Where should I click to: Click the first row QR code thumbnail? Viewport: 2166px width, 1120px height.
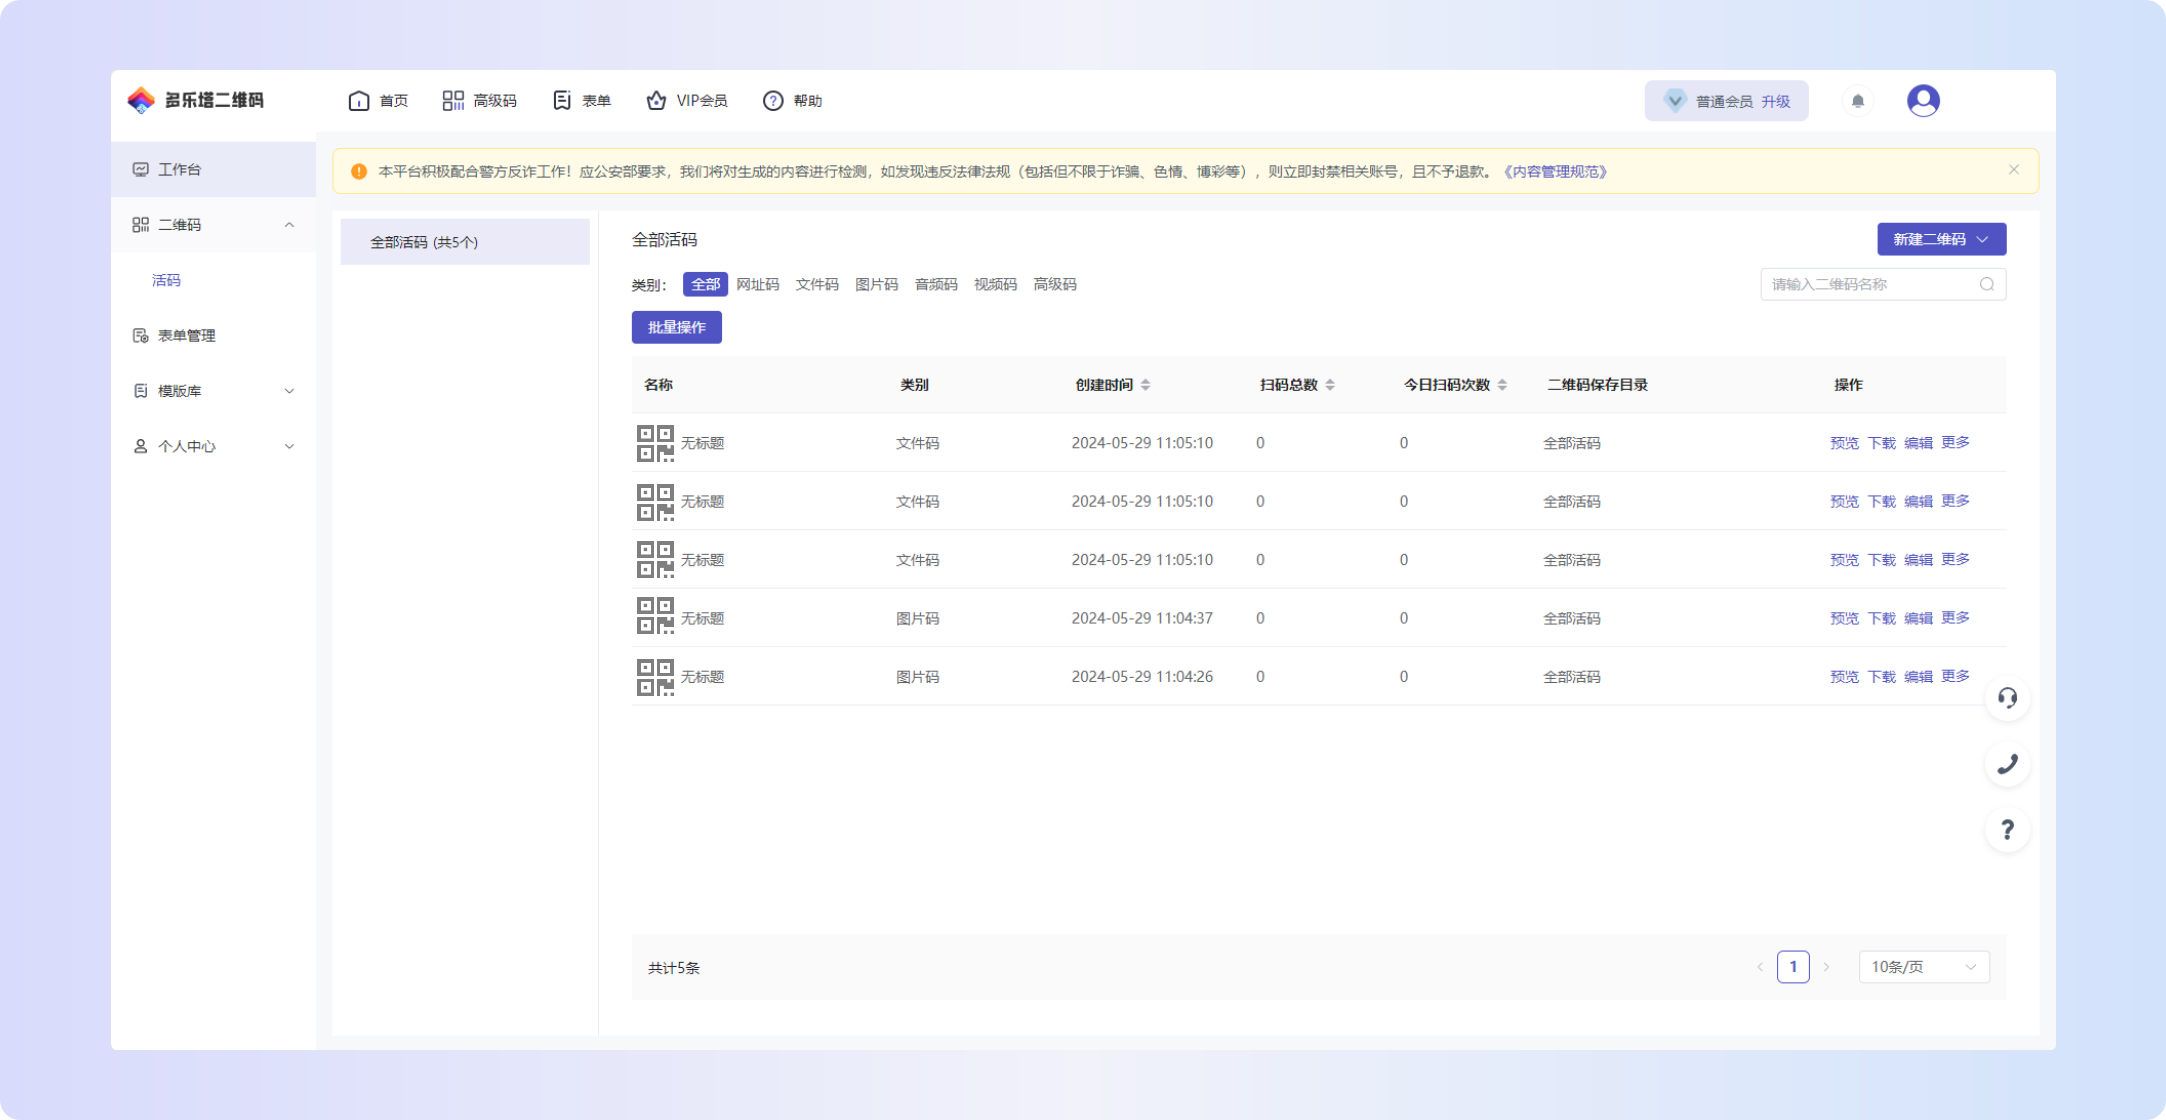[655, 443]
